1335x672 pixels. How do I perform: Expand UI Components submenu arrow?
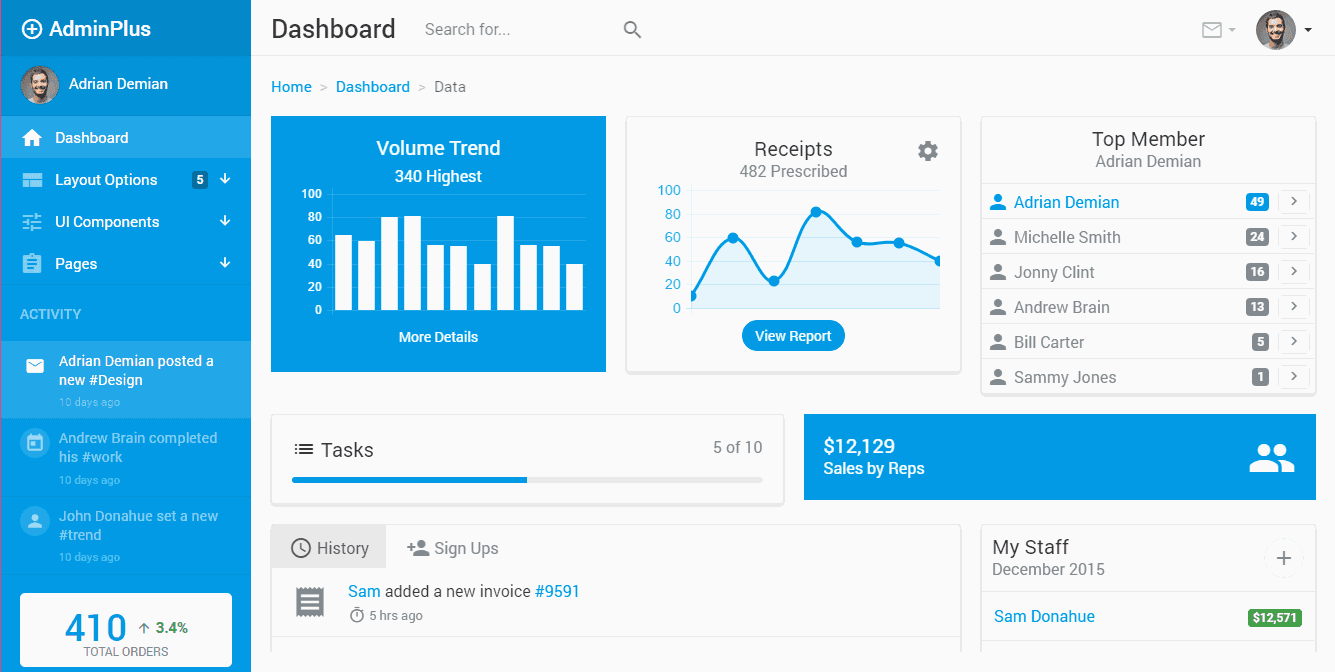pos(225,221)
